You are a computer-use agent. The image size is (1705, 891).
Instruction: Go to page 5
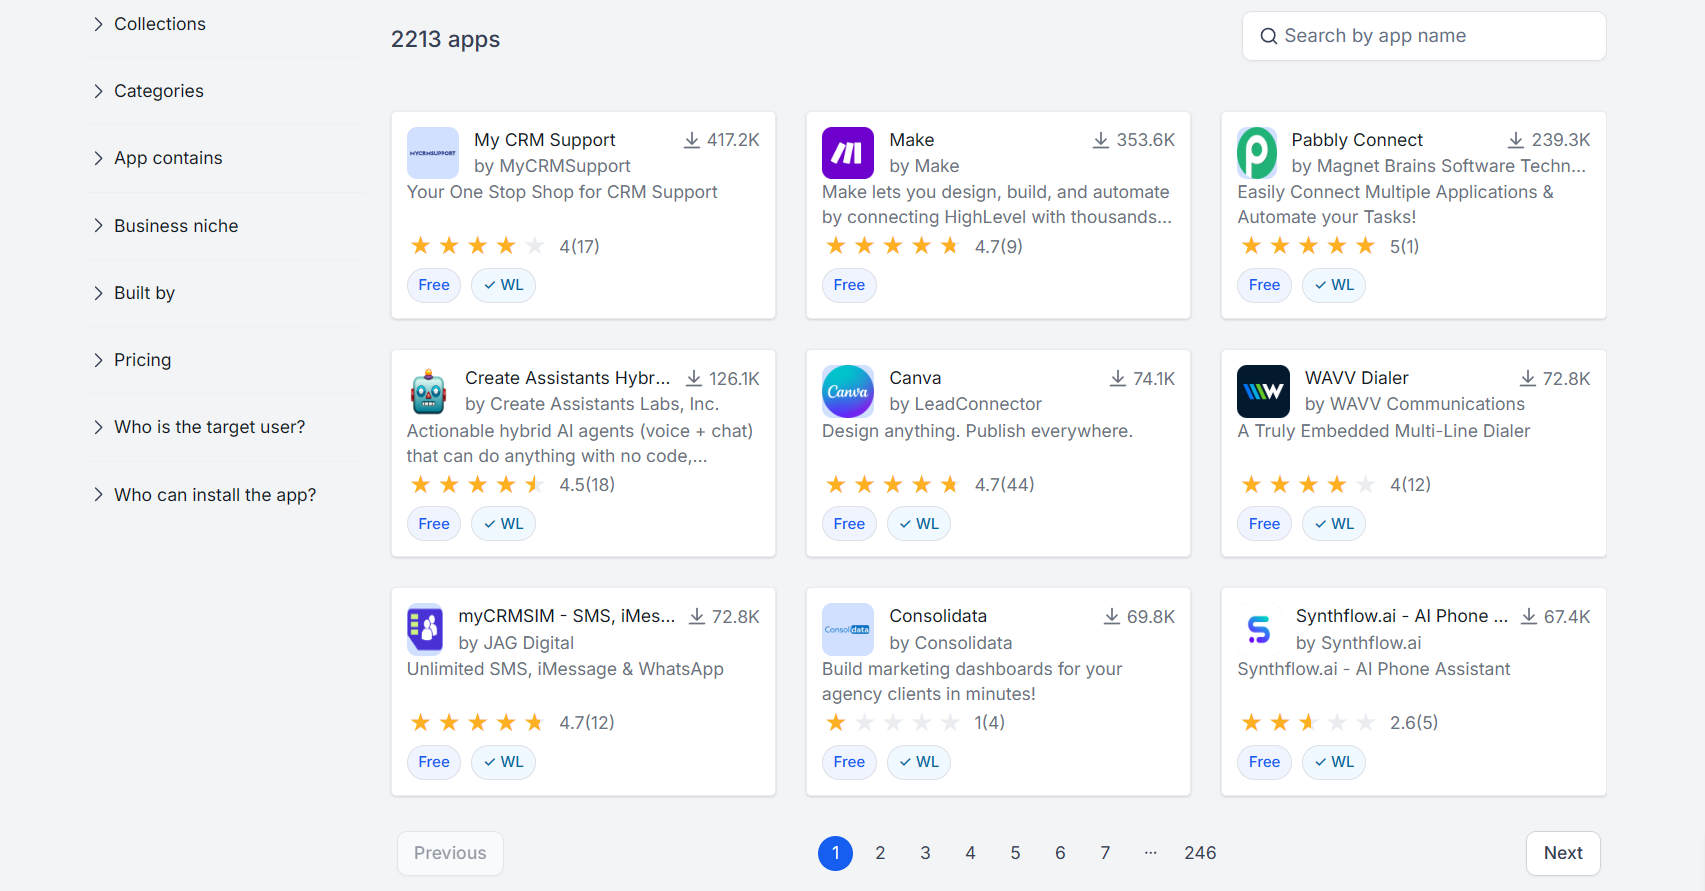pyautogui.click(x=1015, y=853)
